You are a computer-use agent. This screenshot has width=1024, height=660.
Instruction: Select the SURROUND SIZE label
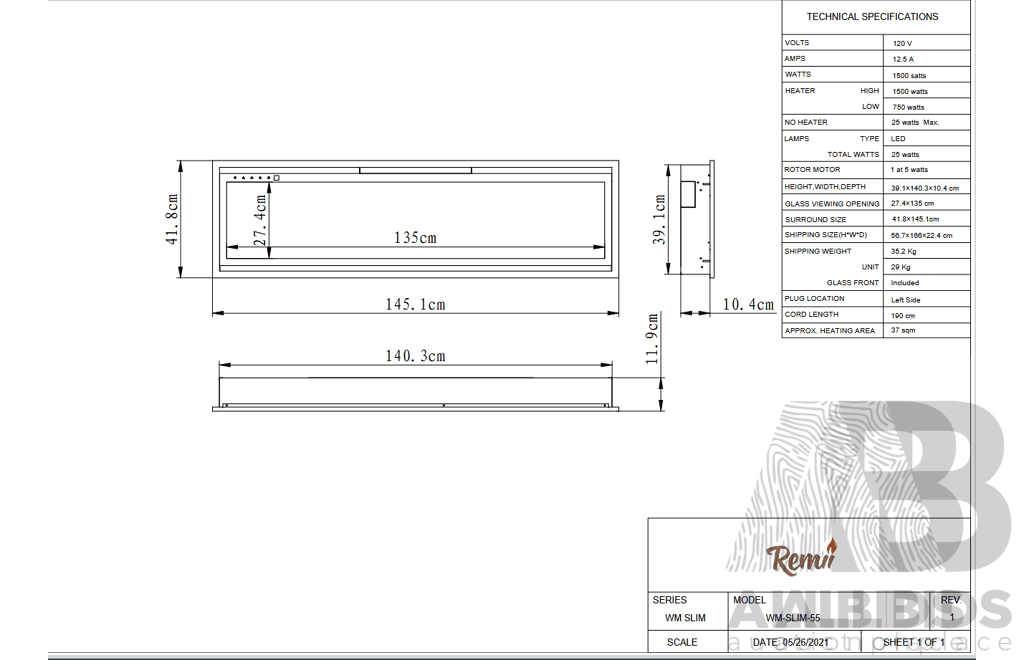(x=815, y=219)
